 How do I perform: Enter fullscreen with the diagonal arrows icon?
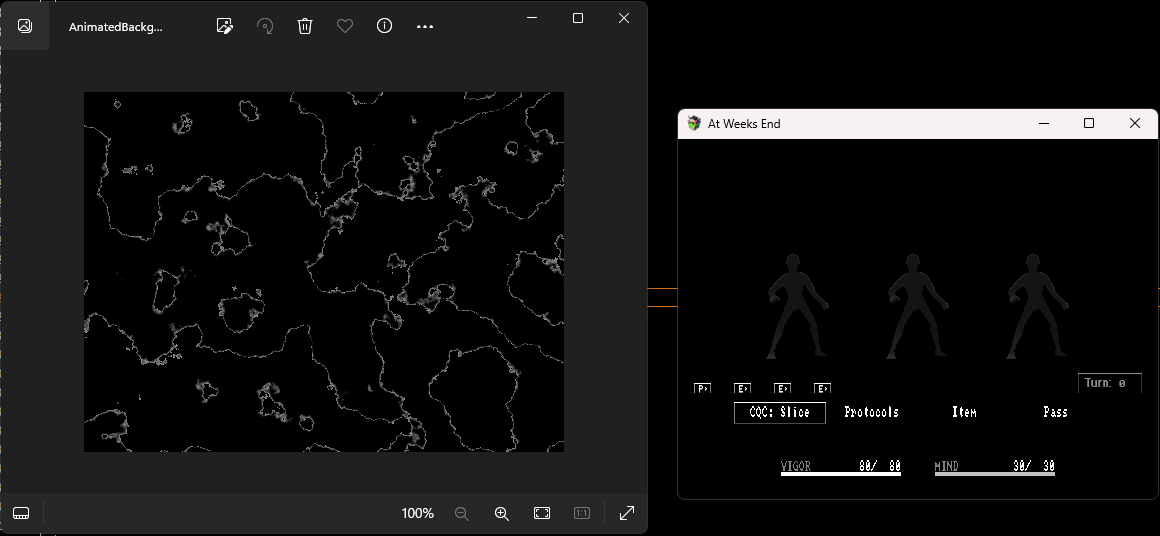(x=627, y=512)
